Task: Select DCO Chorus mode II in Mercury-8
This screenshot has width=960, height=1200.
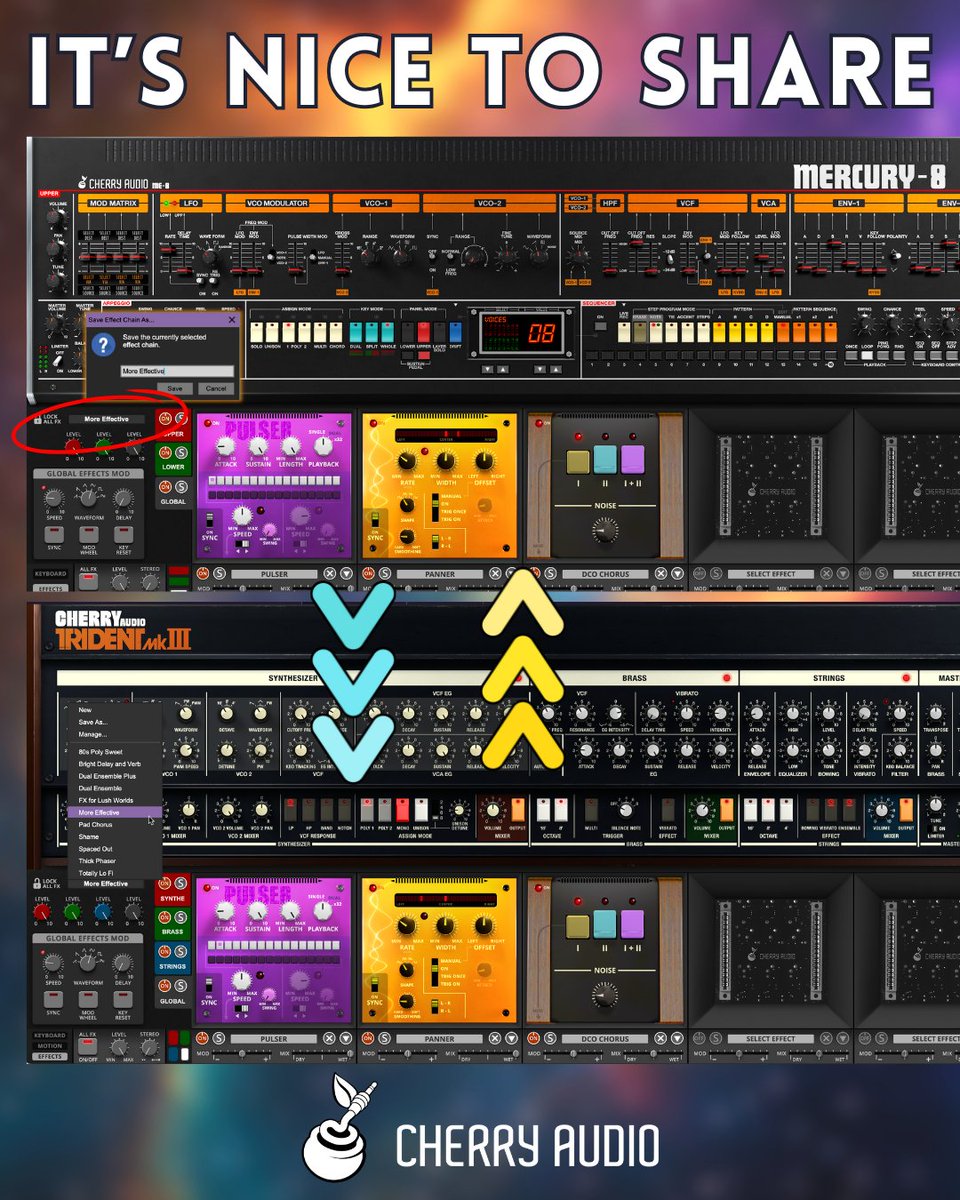Action: tap(605, 460)
